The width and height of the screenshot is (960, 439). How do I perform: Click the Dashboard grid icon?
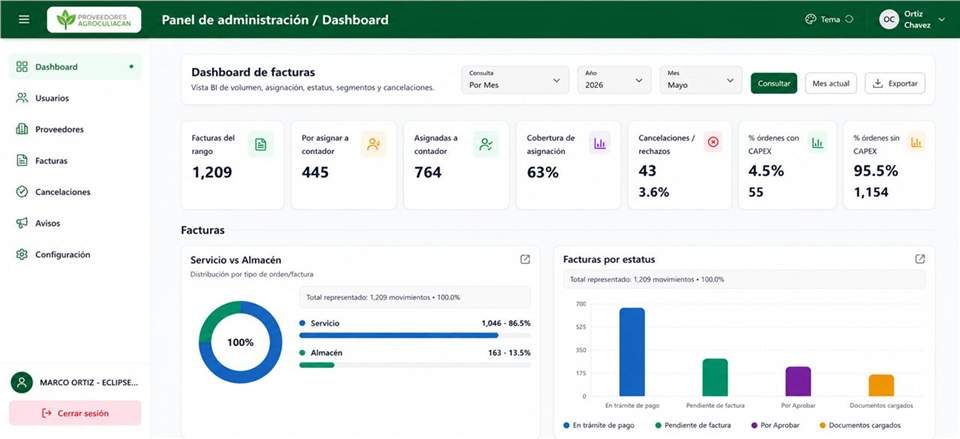point(22,67)
